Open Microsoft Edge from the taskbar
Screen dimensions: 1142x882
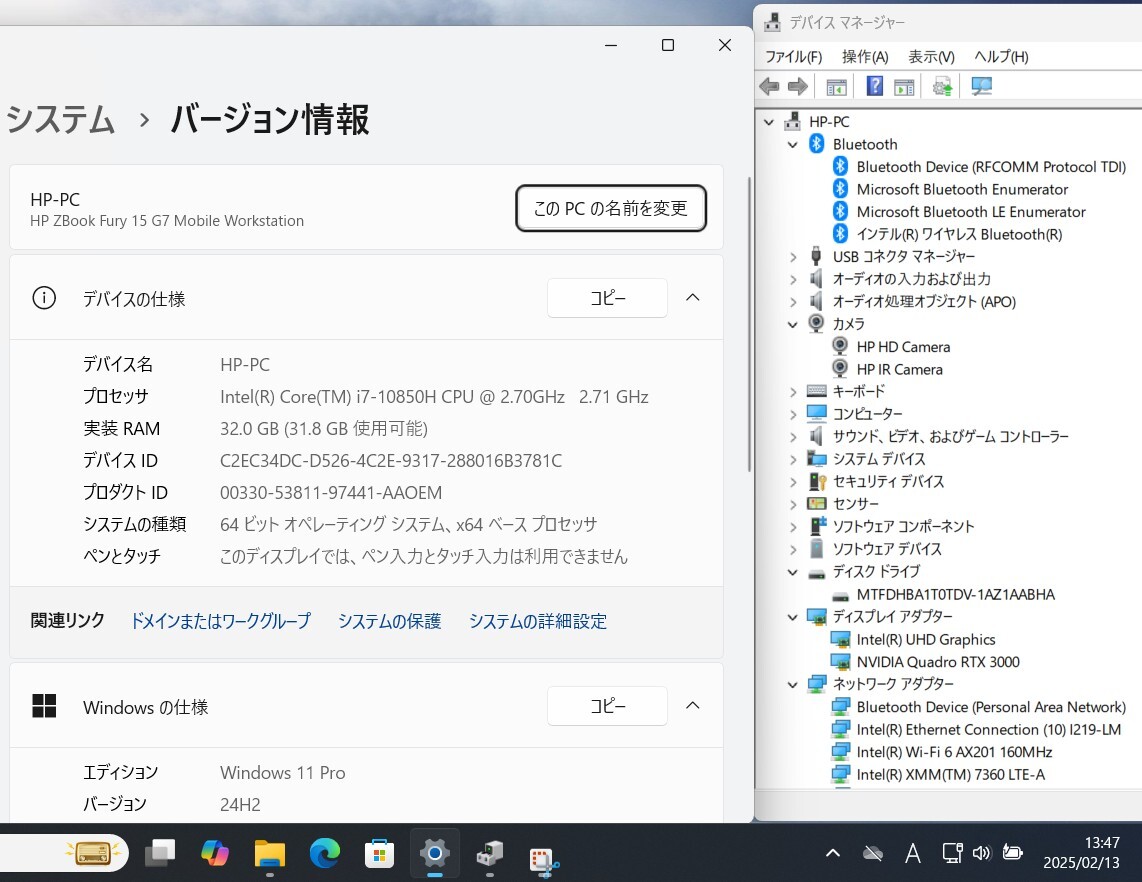324,853
